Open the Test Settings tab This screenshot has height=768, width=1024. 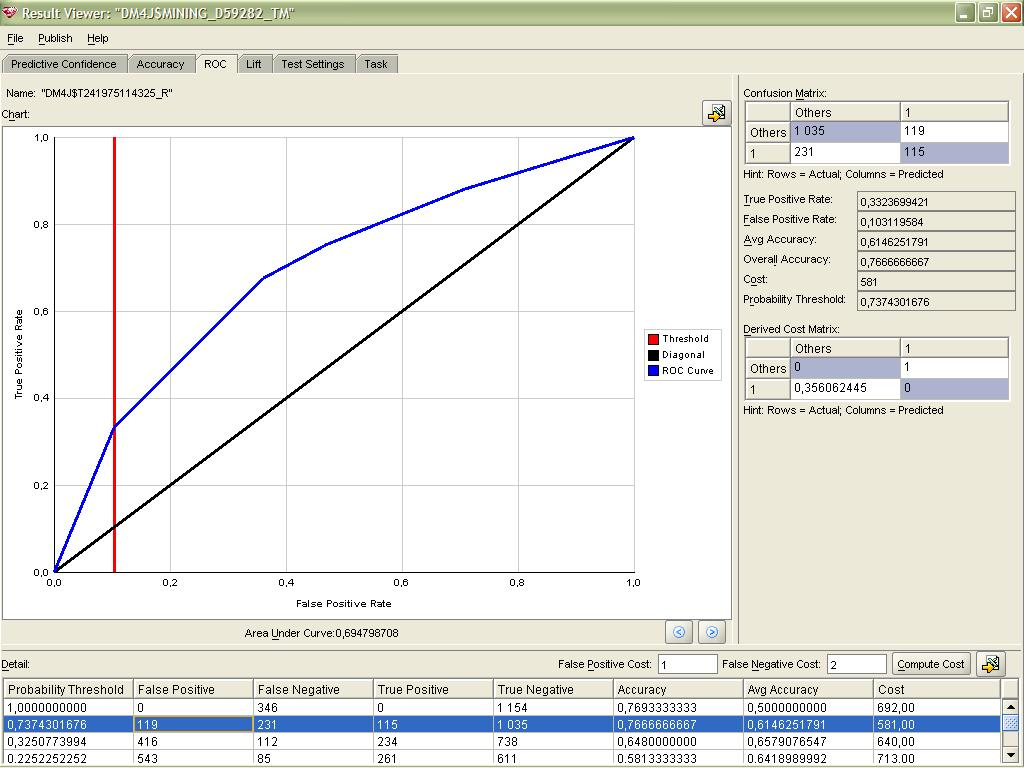(312, 64)
